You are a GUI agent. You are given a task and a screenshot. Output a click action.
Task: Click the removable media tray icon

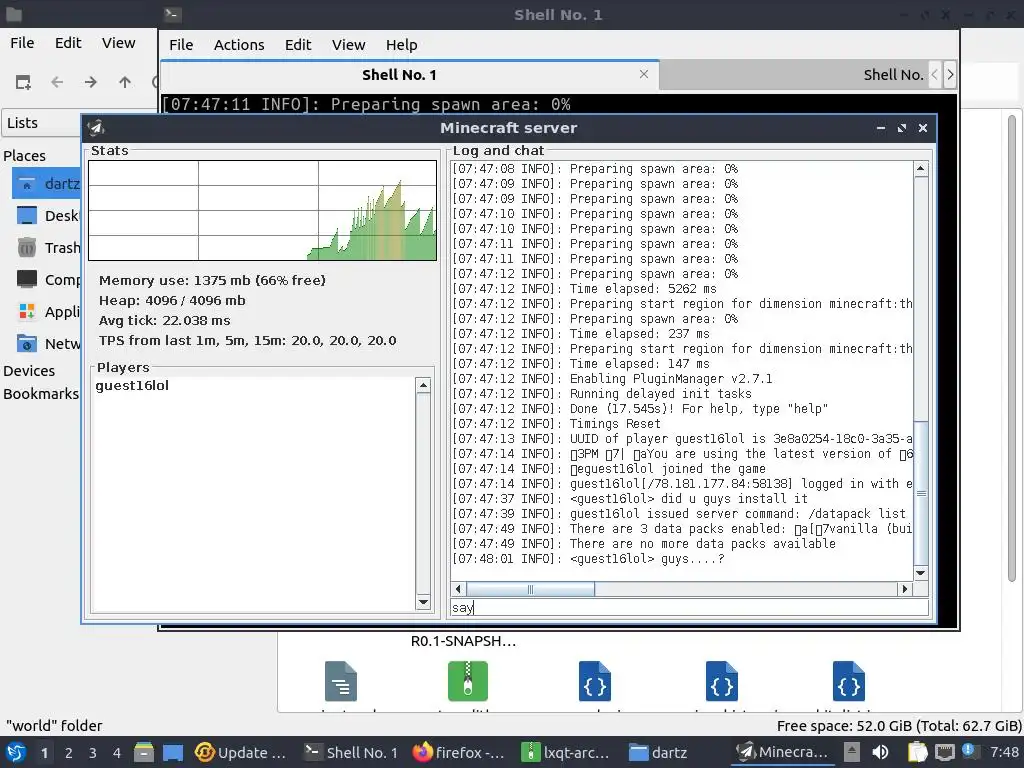pyautogui.click(x=852, y=752)
